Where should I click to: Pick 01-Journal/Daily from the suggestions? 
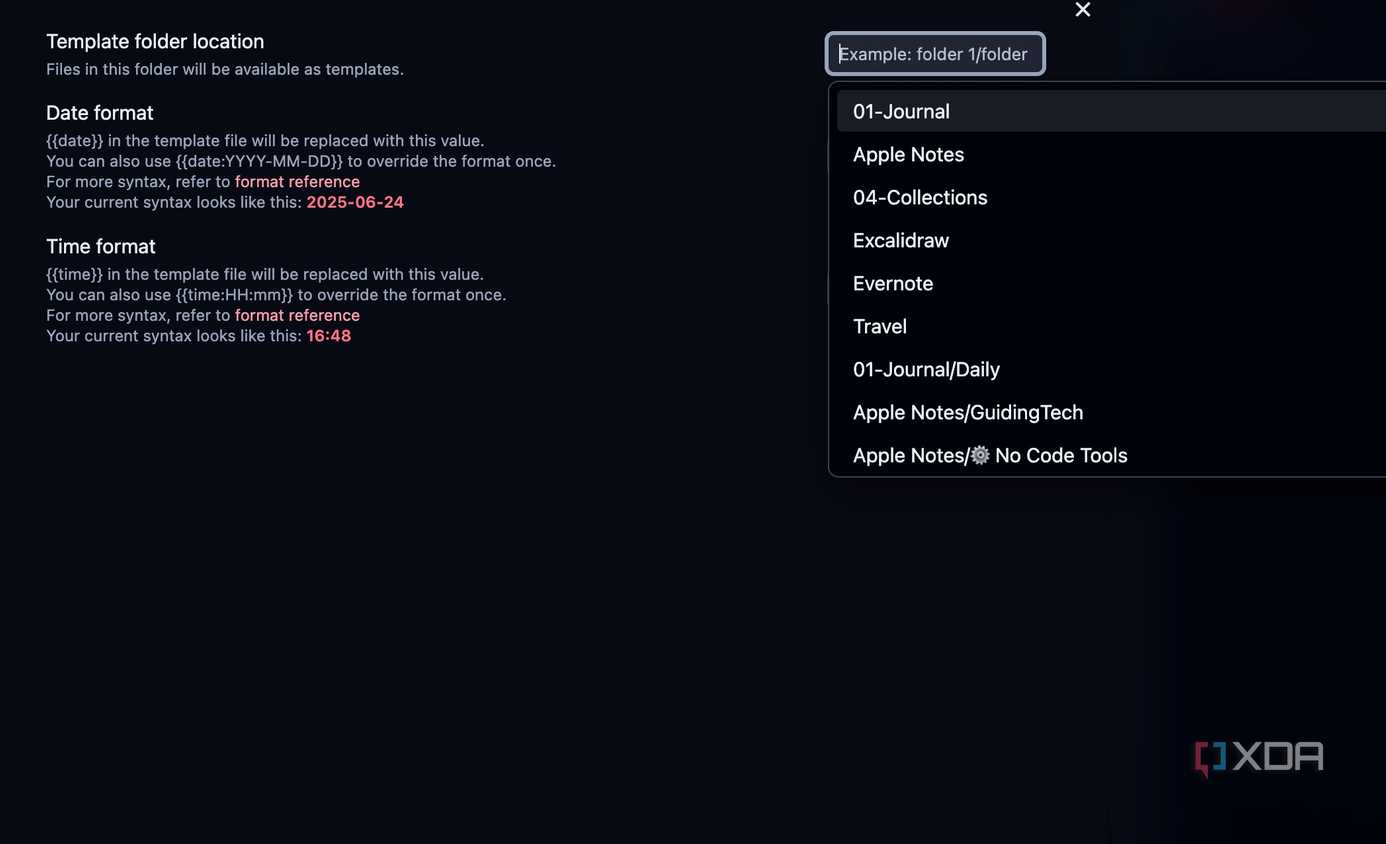point(1111,369)
